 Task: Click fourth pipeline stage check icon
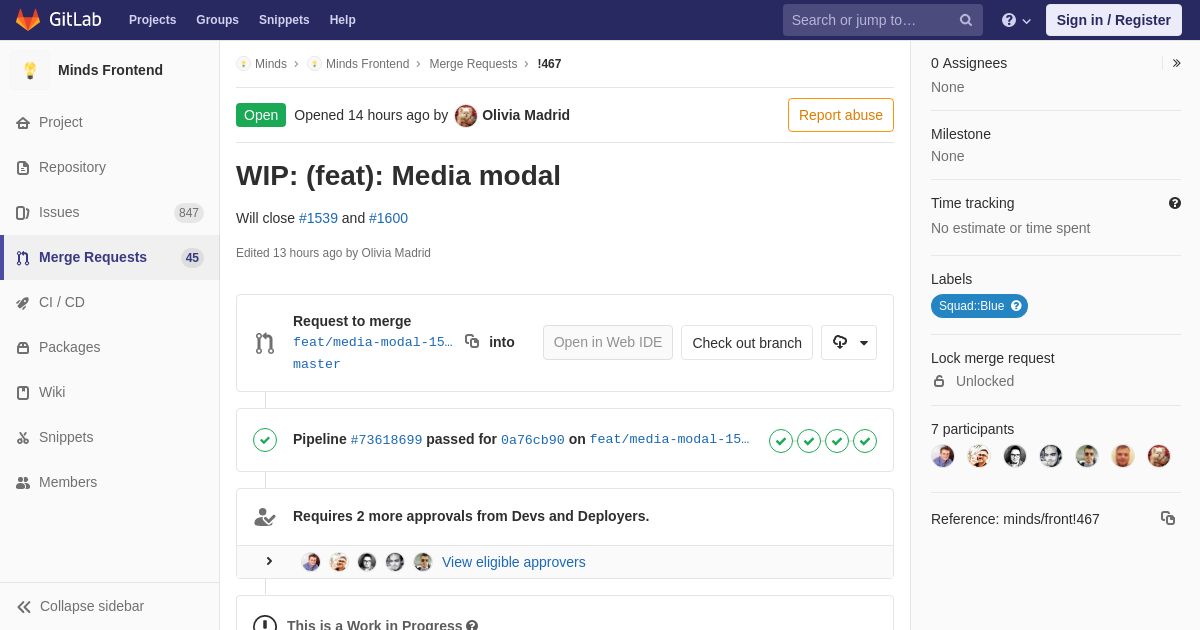(865, 441)
